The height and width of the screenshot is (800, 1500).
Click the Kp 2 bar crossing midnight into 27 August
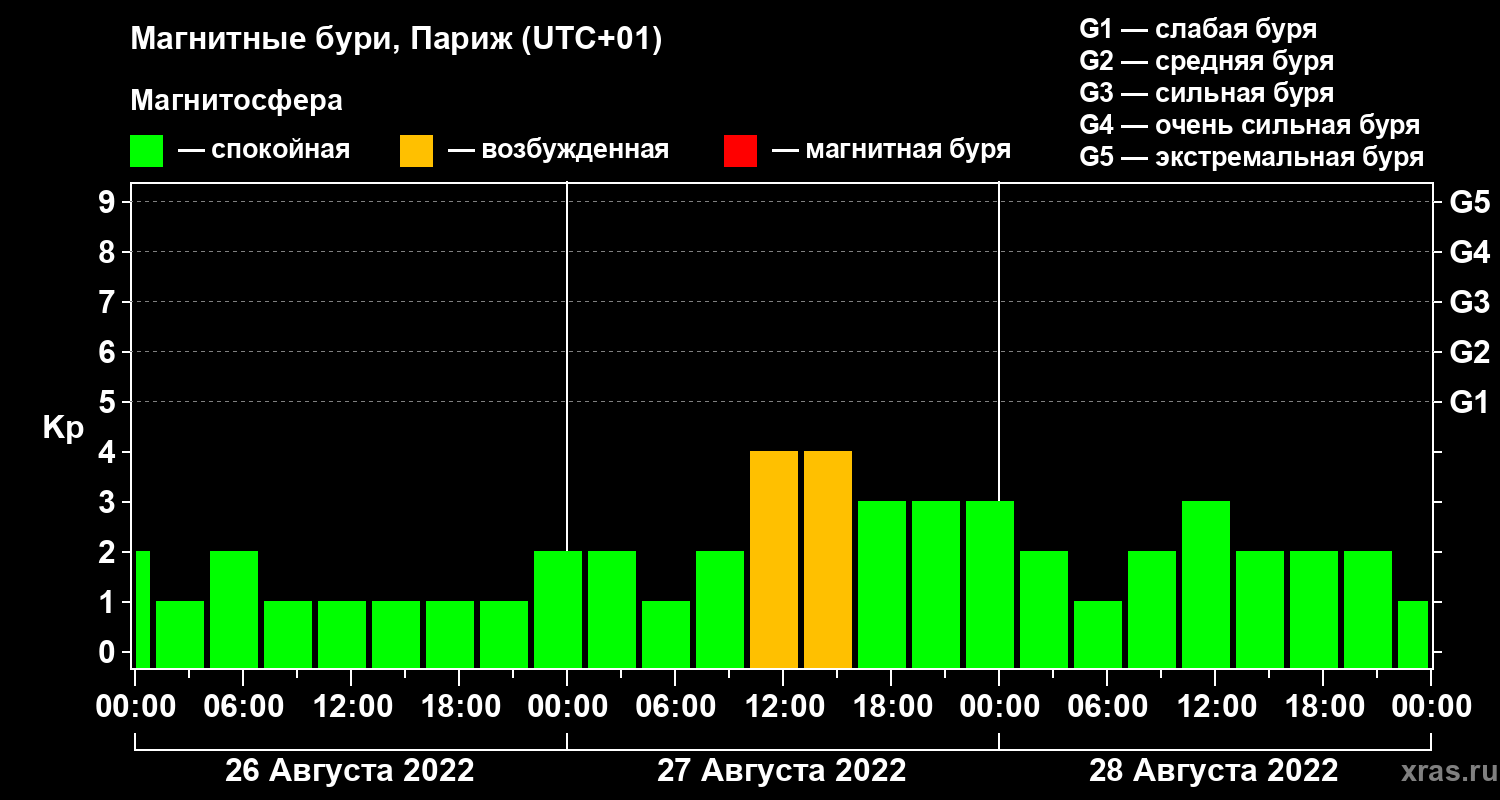(x=558, y=609)
